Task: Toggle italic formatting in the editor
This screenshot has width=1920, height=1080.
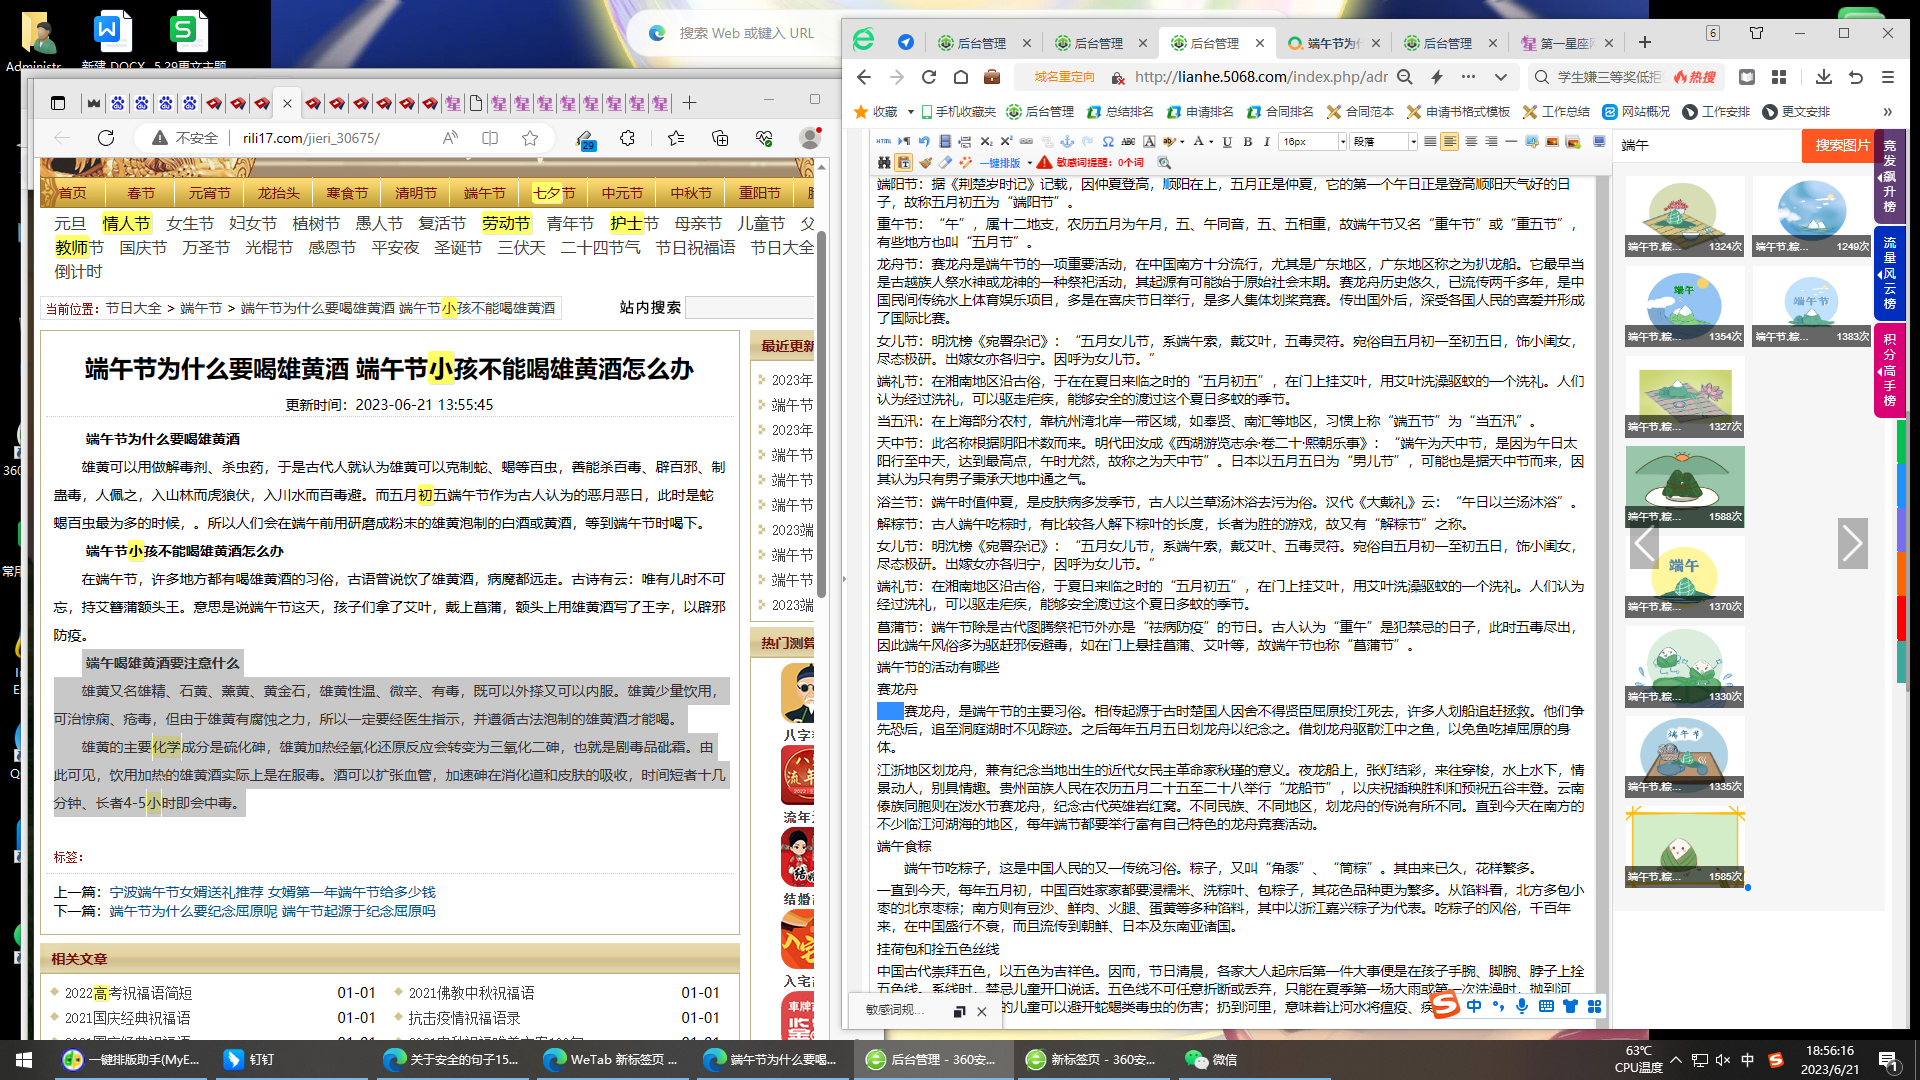Action: tap(1267, 142)
